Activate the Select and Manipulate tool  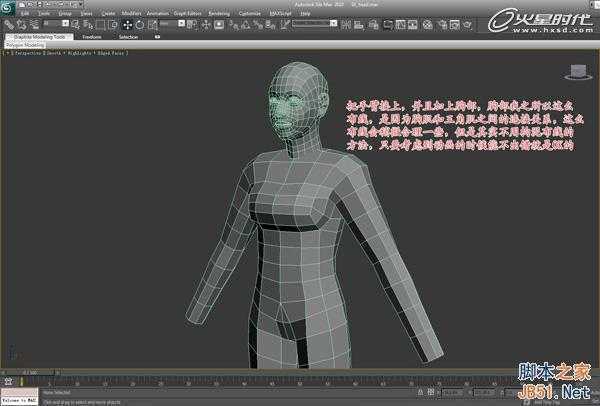(x=206, y=25)
